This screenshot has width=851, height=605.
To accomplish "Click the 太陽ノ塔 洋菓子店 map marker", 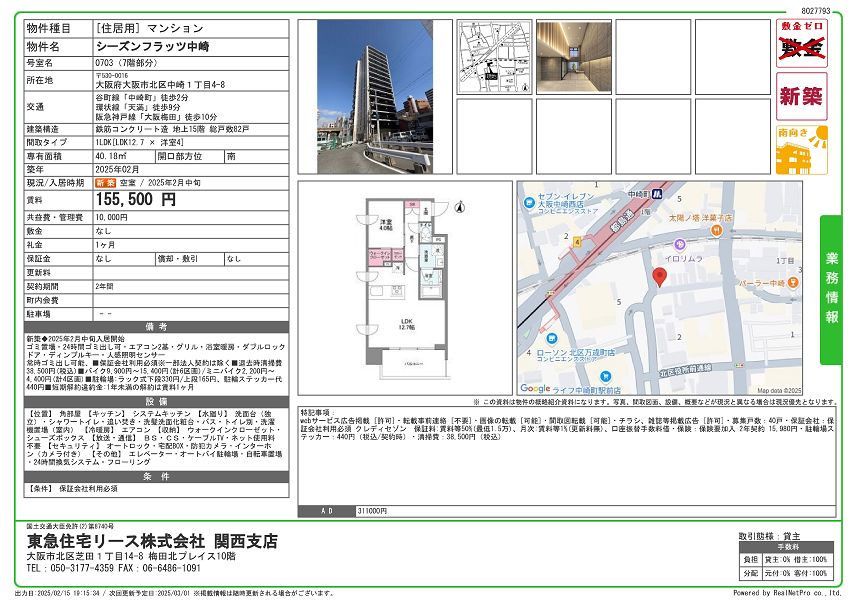I will (716, 230).
